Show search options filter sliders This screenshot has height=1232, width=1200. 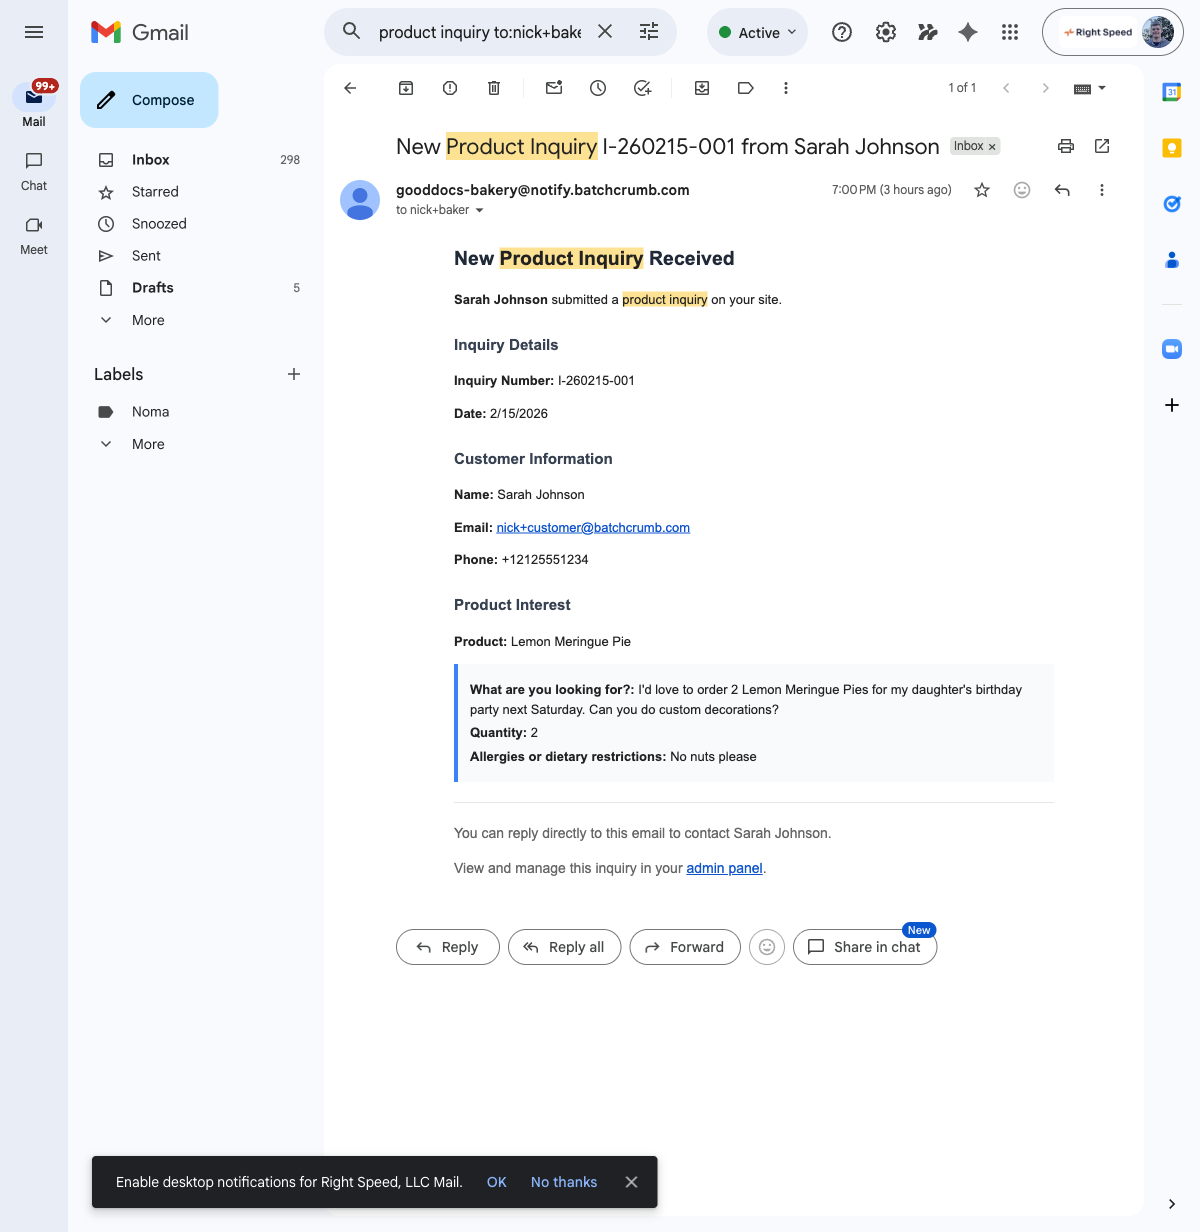[649, 32]
